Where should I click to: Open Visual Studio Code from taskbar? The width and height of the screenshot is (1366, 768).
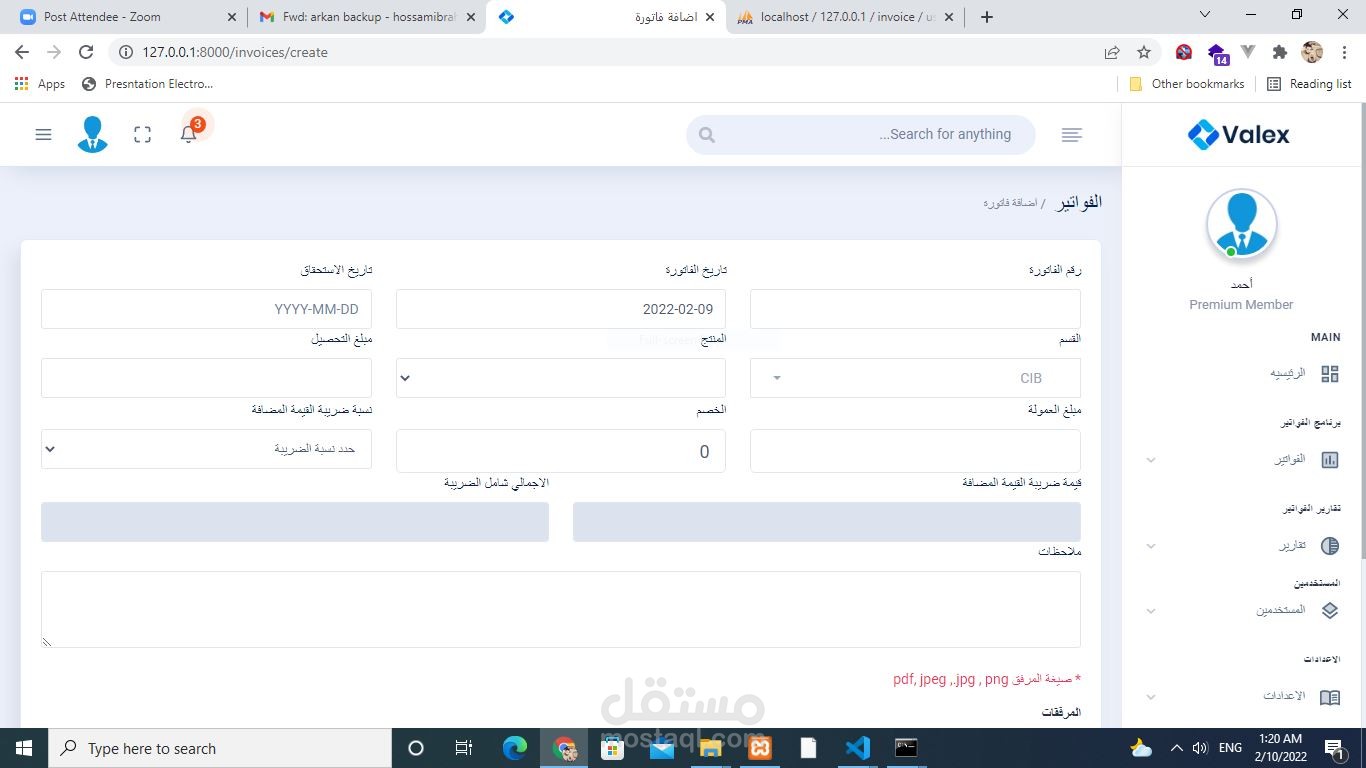point(857,747)
